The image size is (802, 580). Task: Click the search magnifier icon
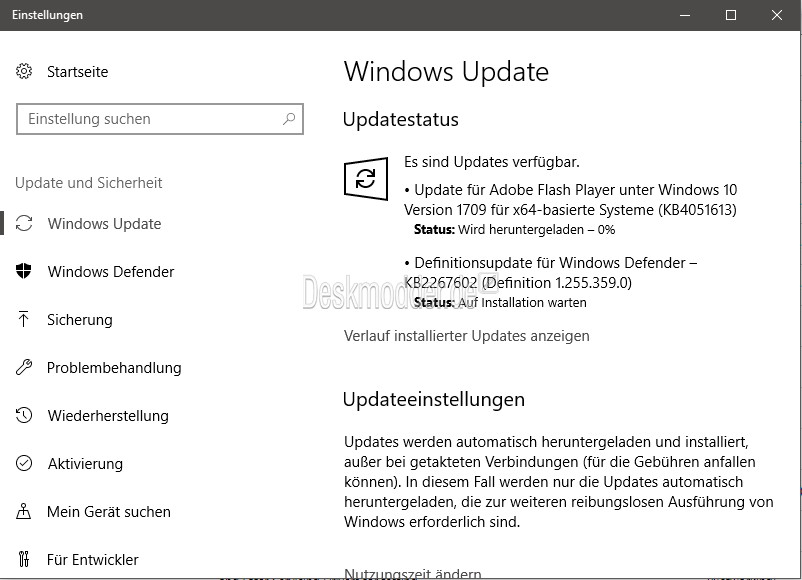point(289,119)
